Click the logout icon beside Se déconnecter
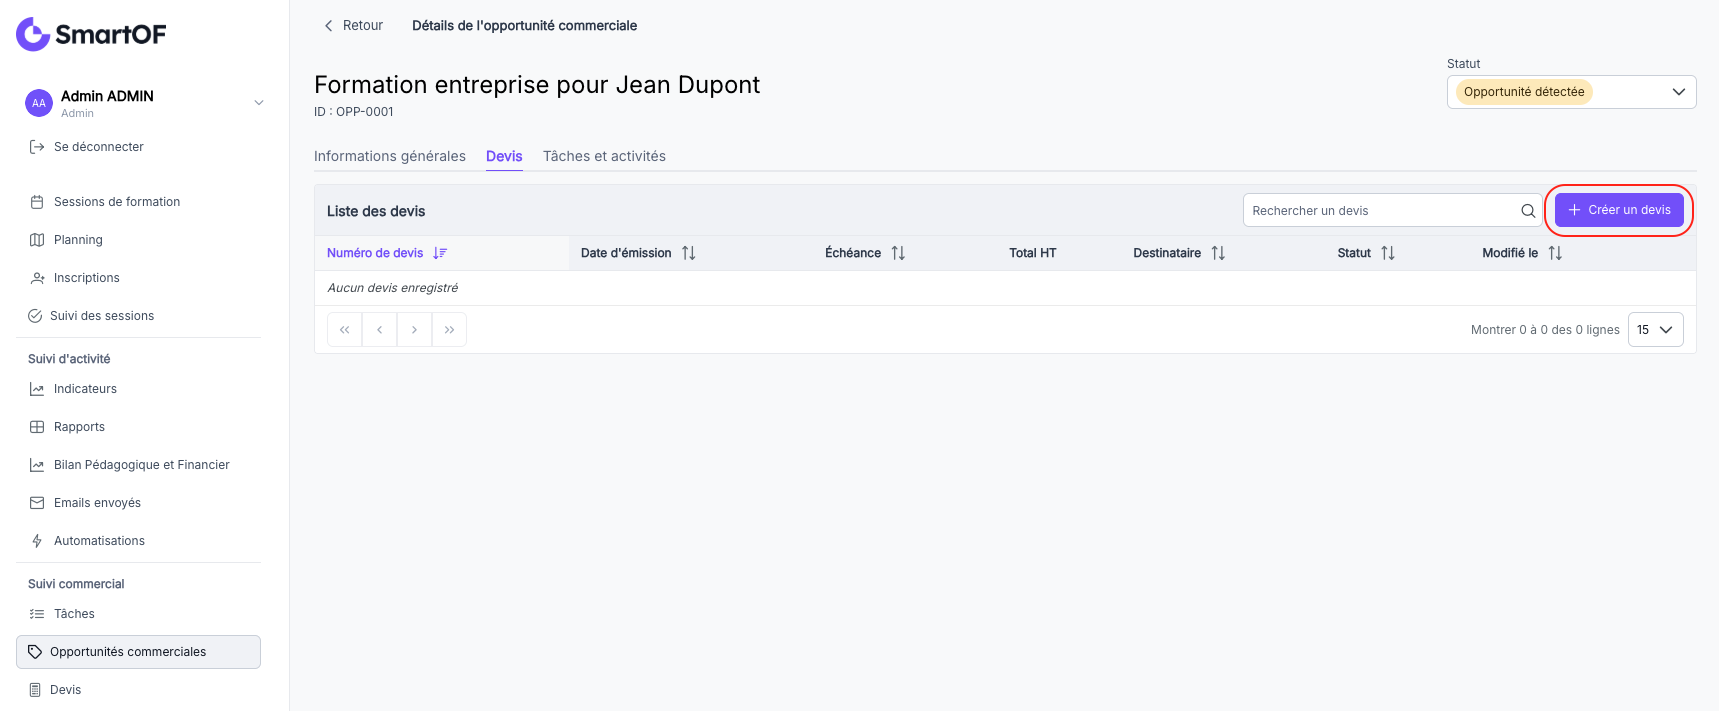1719x711 pixels. (37, 147)
